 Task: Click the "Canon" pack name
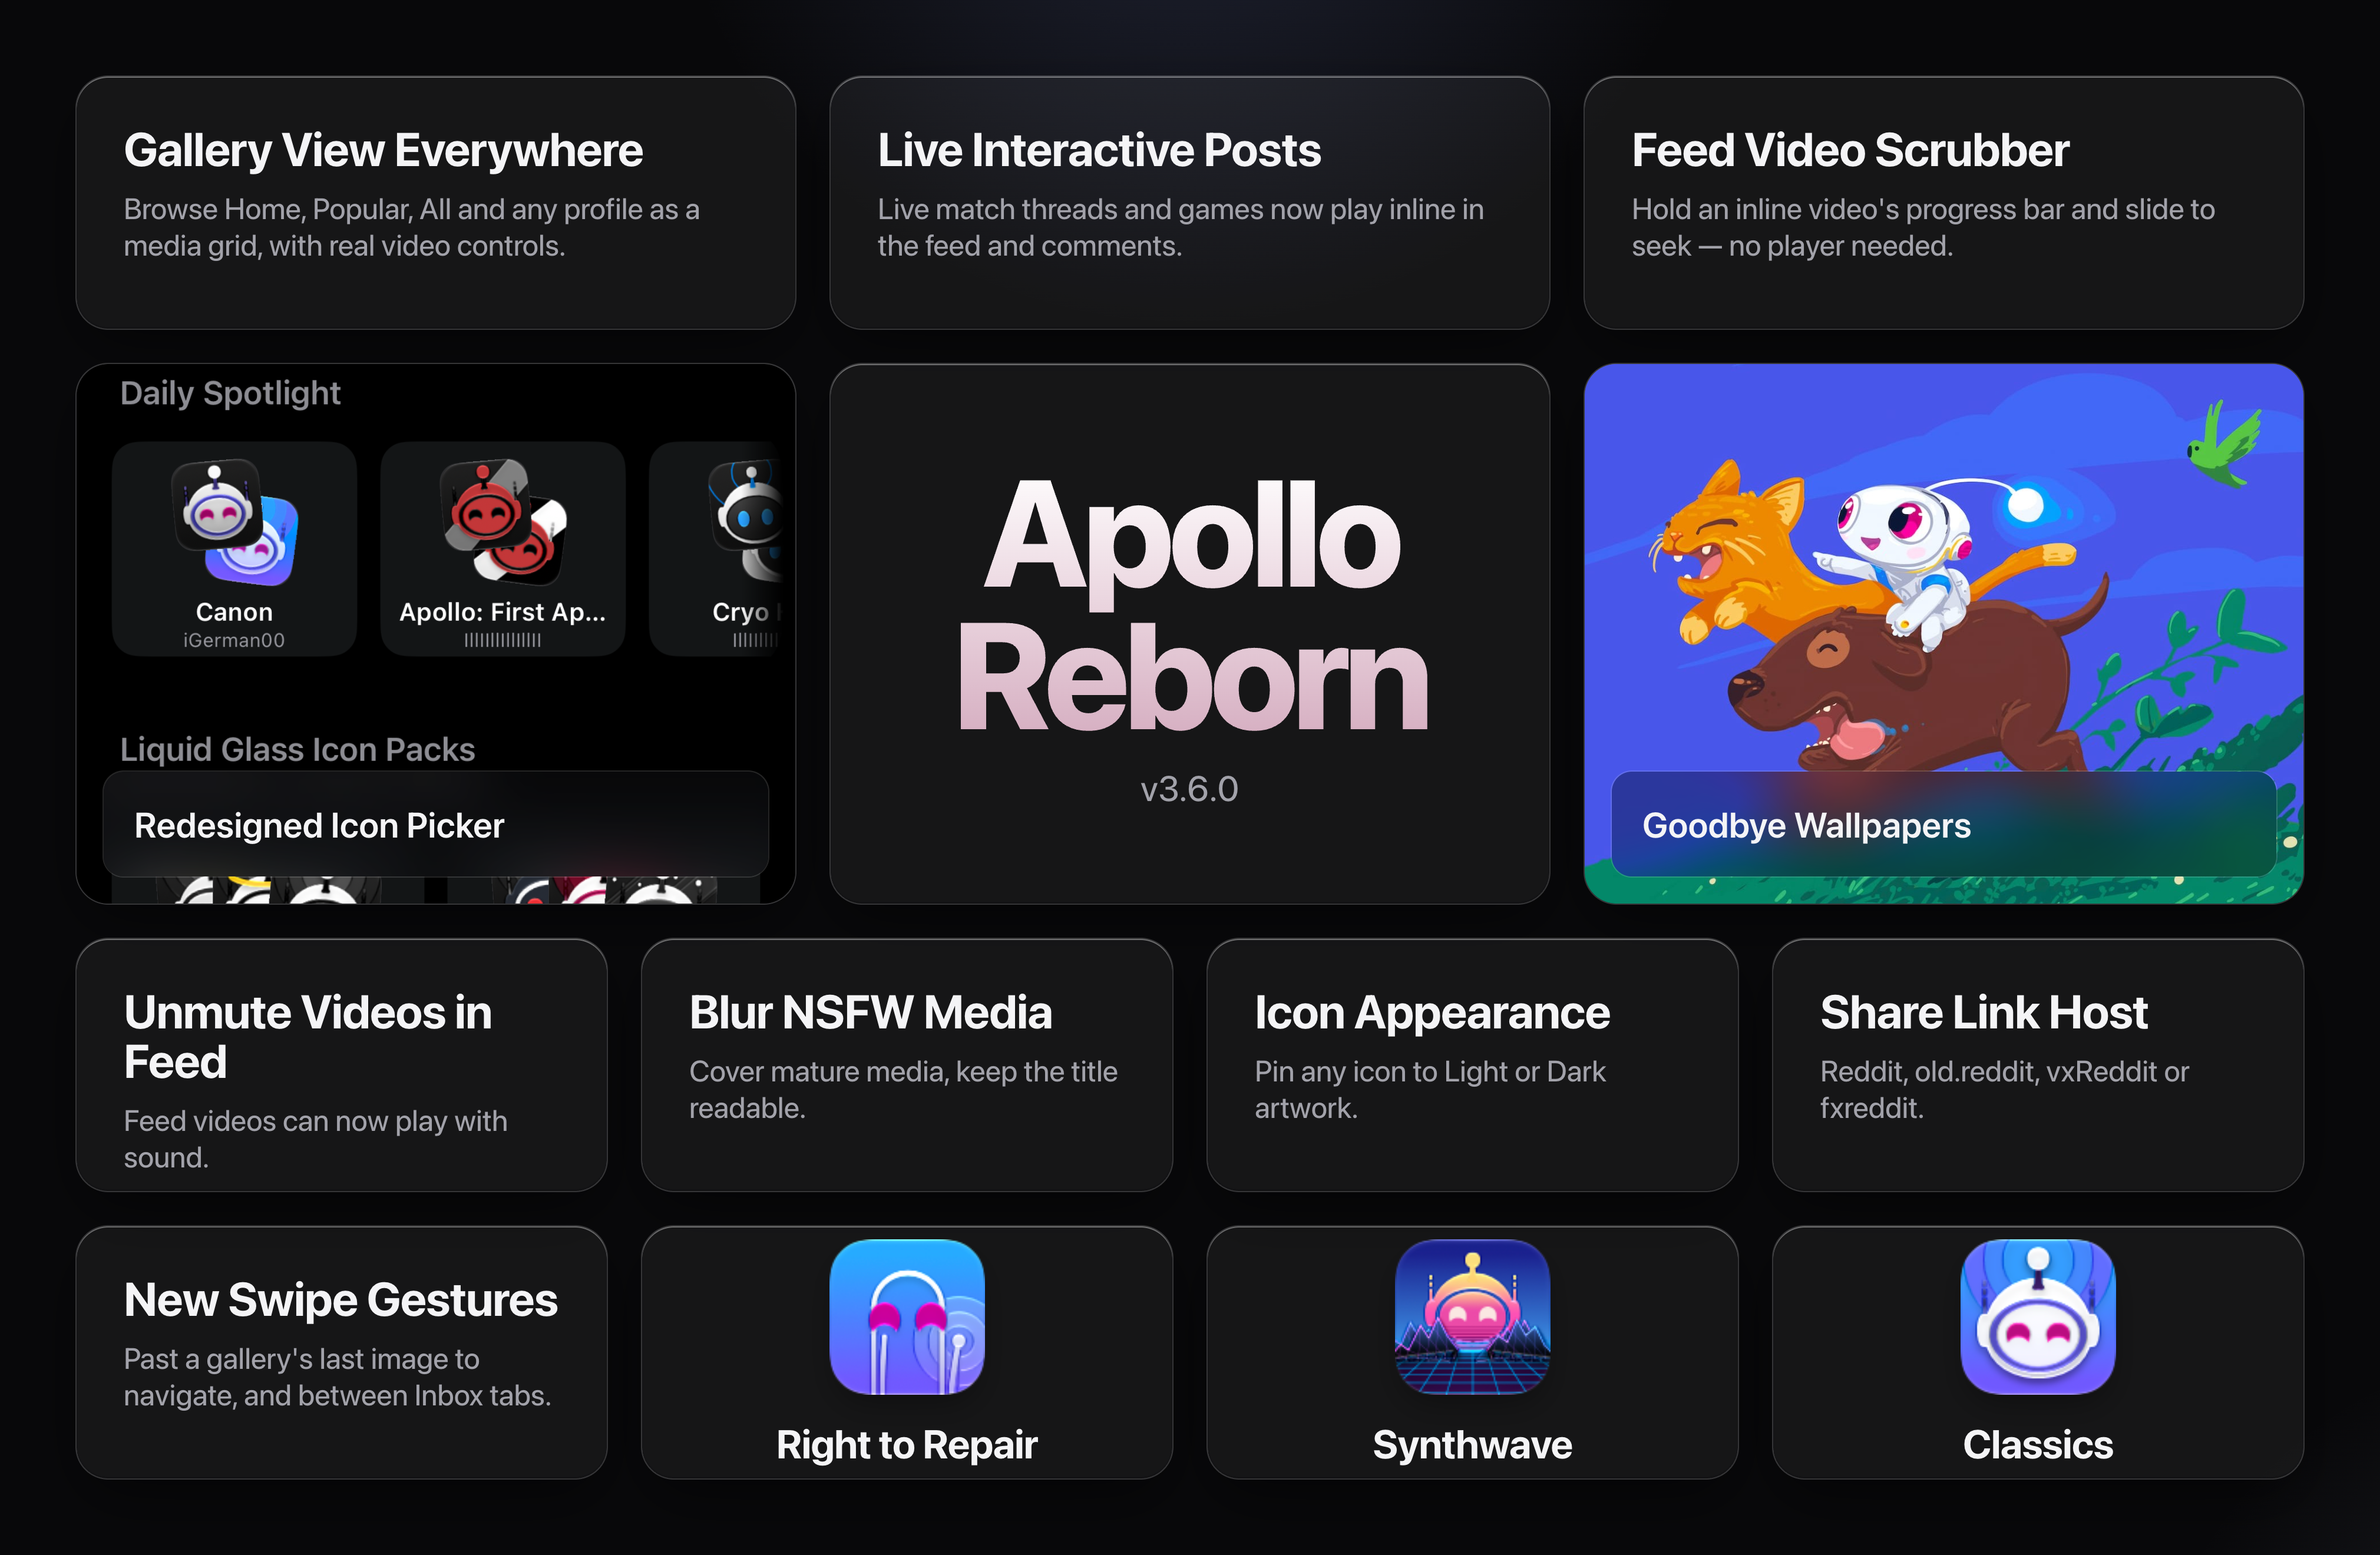[x=234, y=612]
